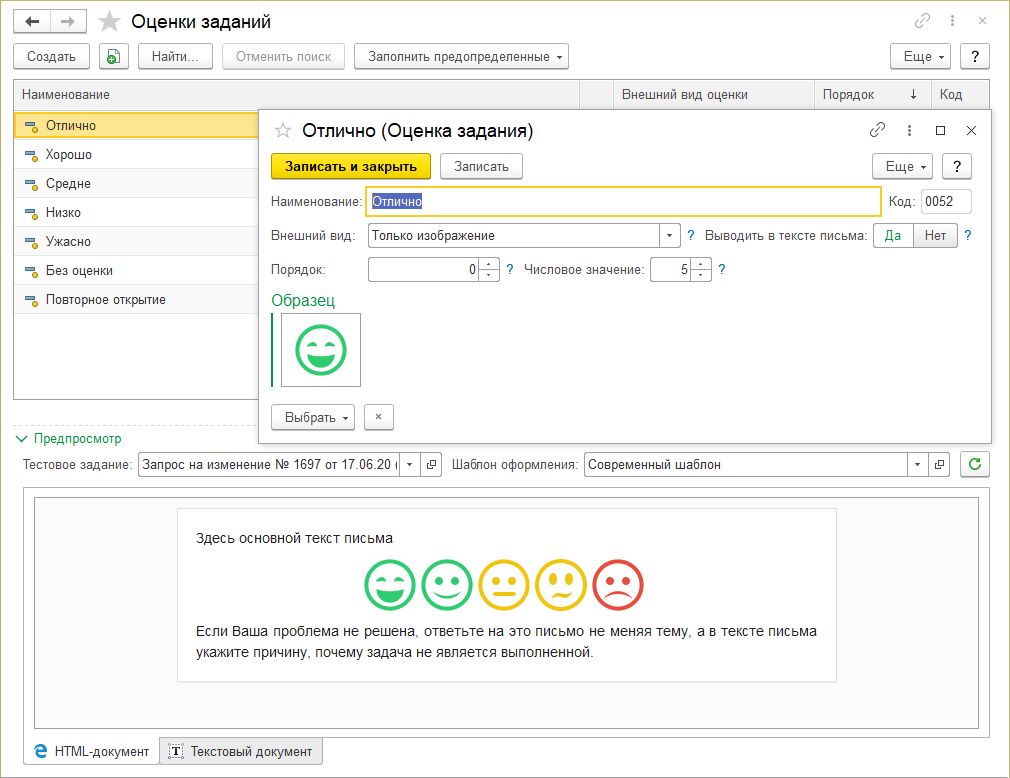
Task: Expand Заполнить предопределенные menu
Action: tap(461, 57)
